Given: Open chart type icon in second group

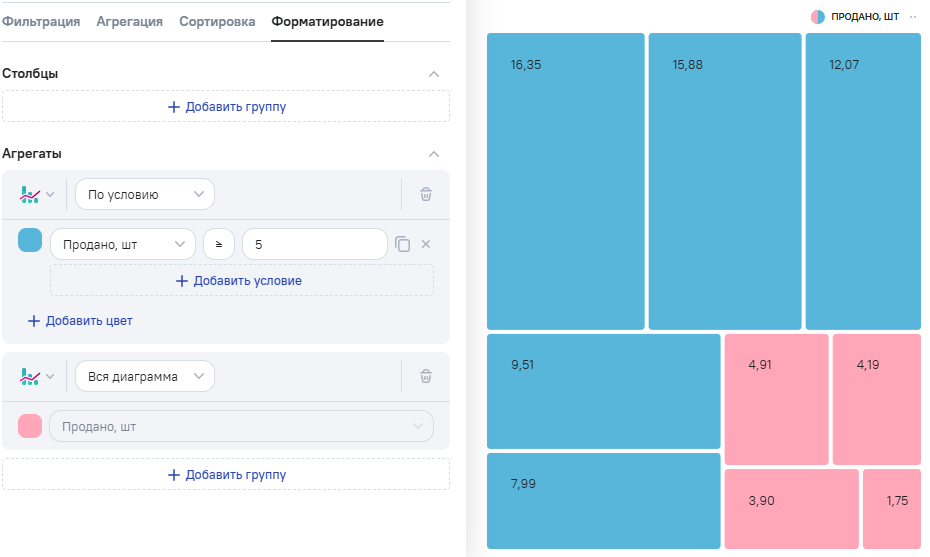Looking at the screenshot, I should coord(36,377).
